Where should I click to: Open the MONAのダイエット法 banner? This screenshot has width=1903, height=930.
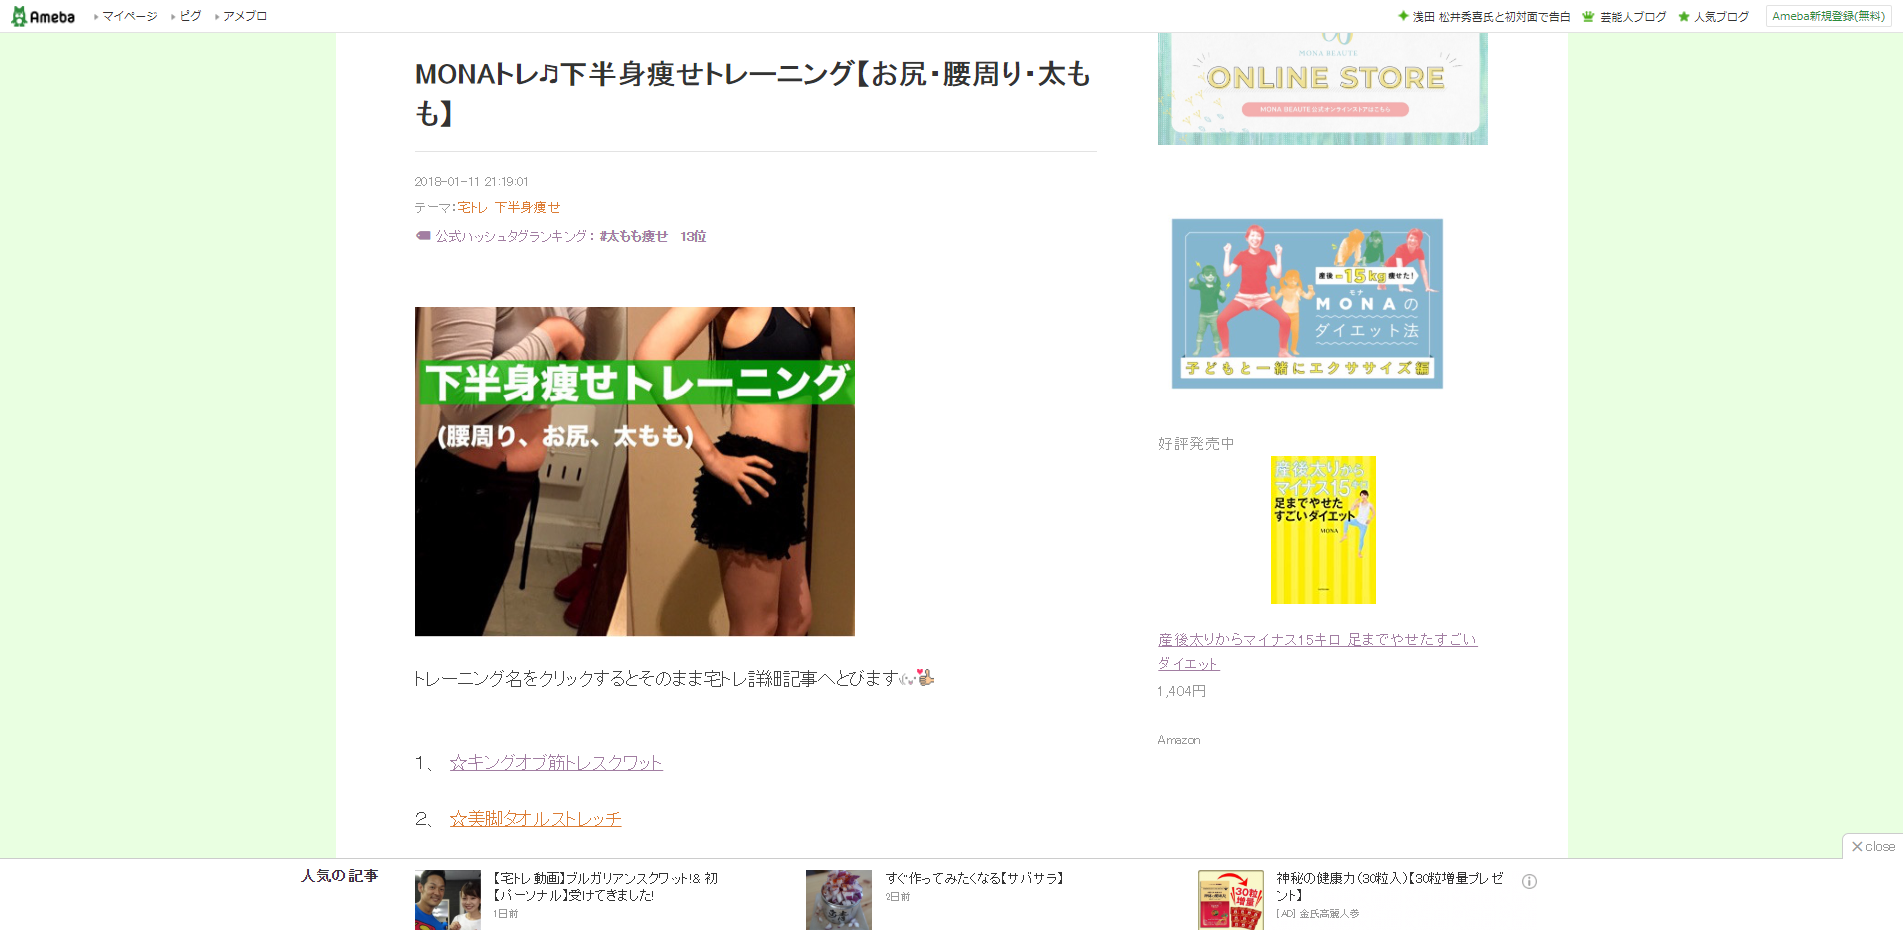click(1307, 303)
